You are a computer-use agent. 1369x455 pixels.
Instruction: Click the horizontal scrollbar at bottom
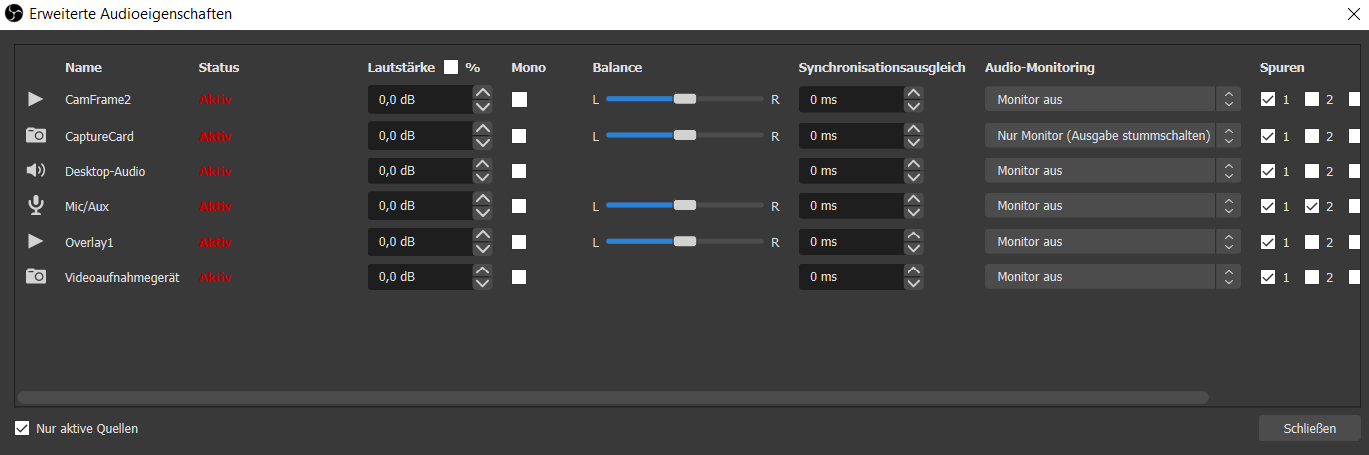click(612, 397)
